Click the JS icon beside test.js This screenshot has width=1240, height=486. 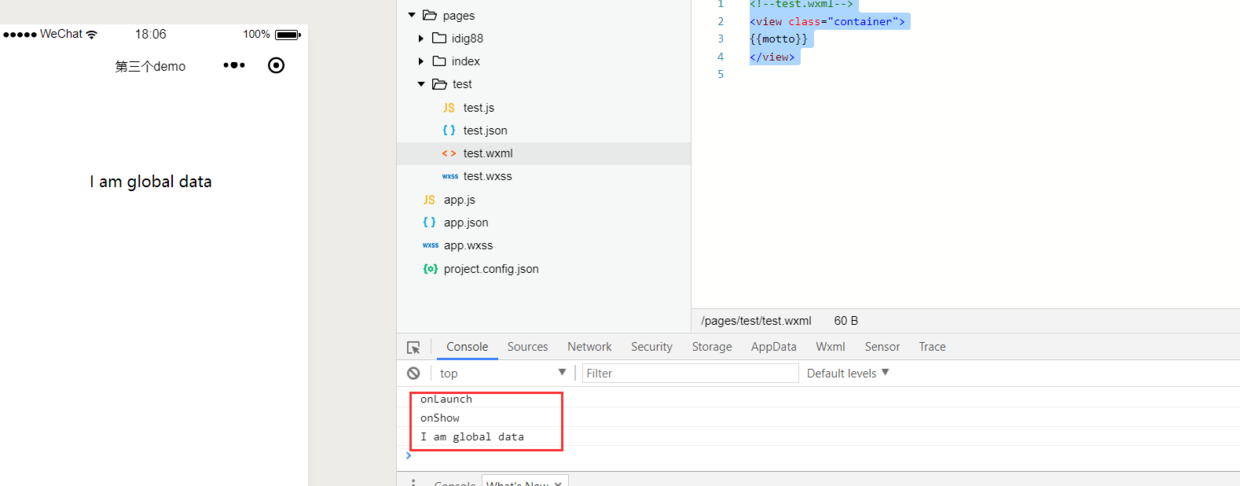[449, 107]
